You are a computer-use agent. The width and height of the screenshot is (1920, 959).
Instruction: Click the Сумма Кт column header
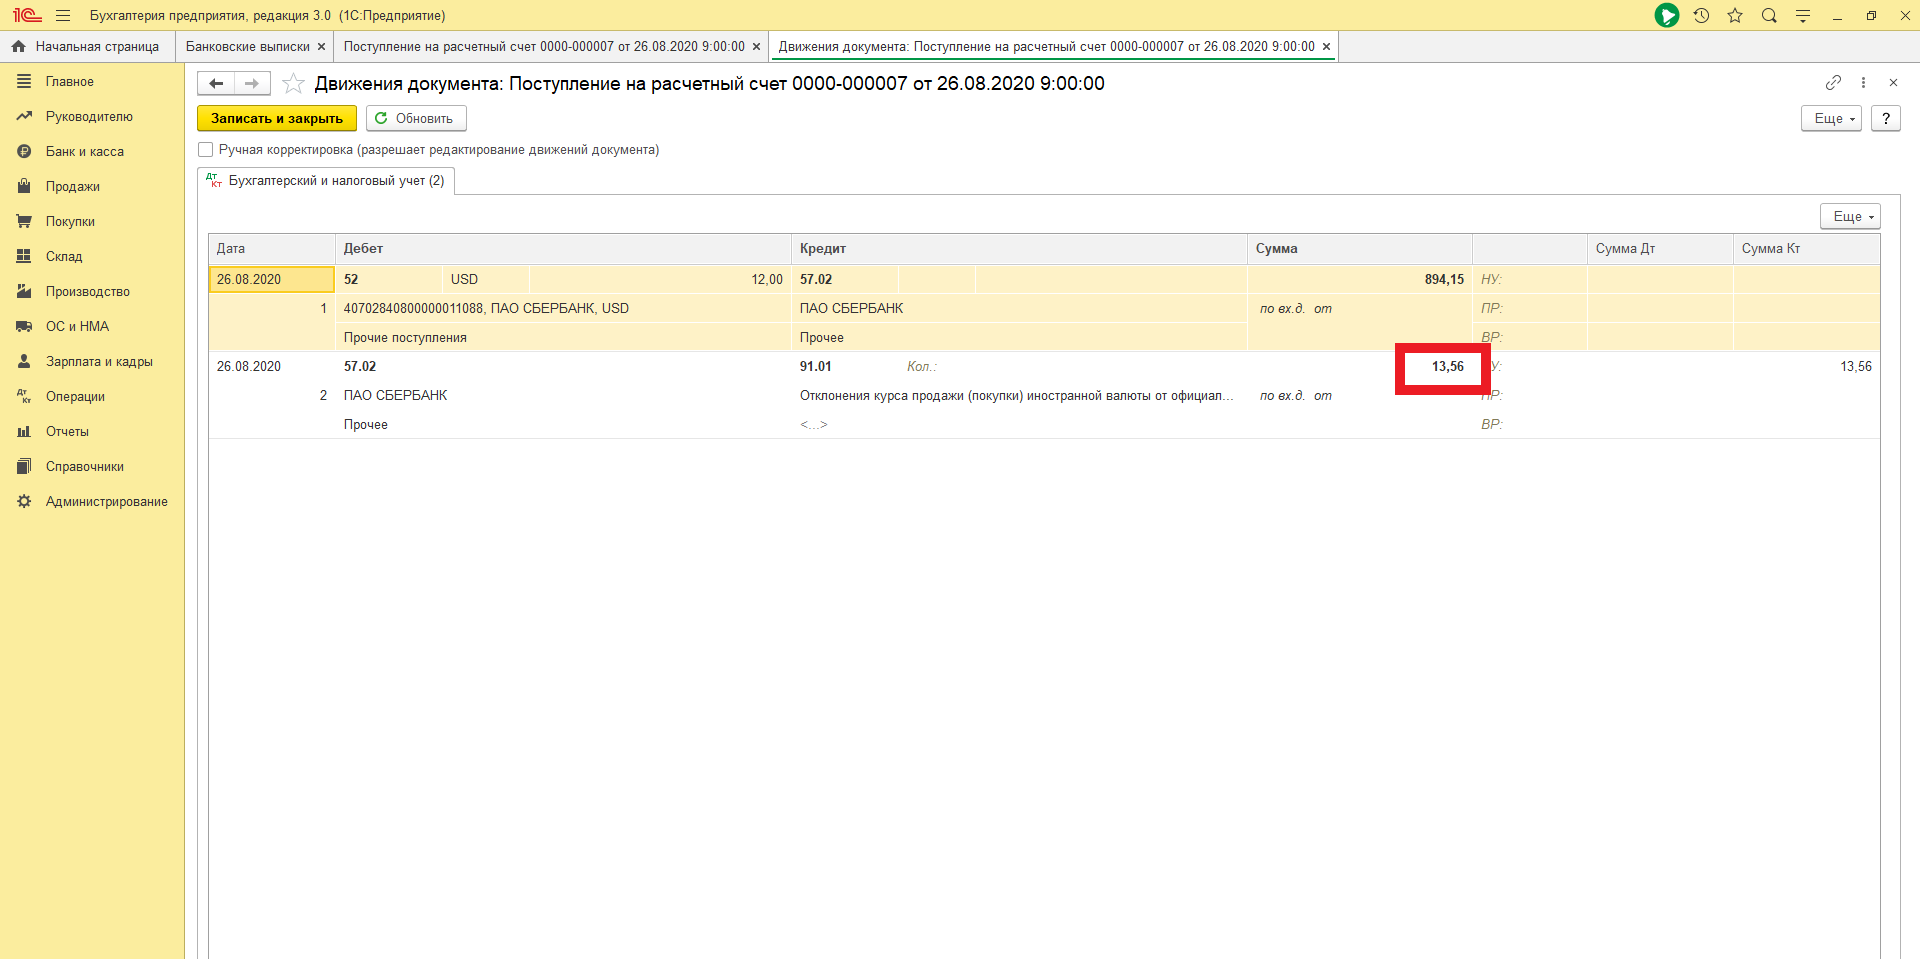click(x=1806, y=249)
